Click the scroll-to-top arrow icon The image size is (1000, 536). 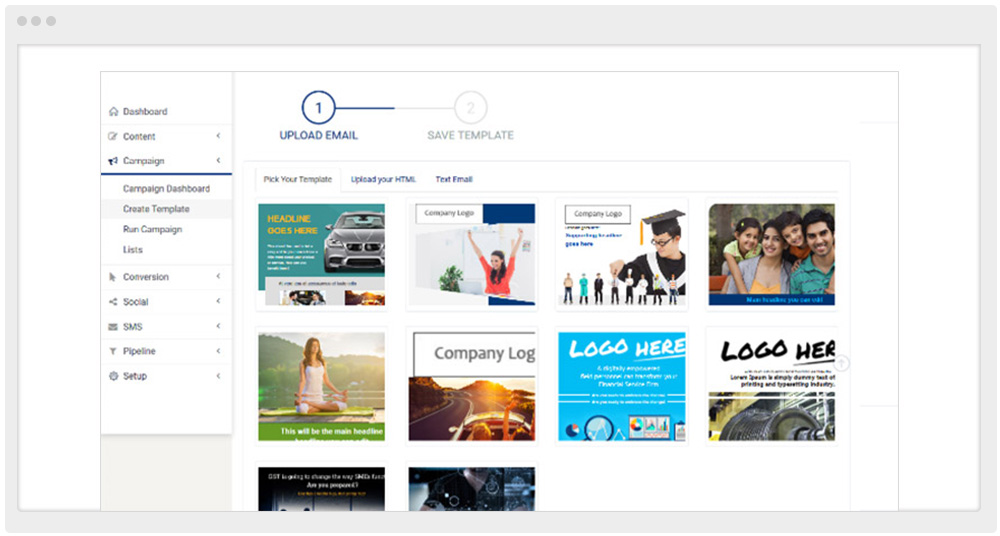click(842, 363)
